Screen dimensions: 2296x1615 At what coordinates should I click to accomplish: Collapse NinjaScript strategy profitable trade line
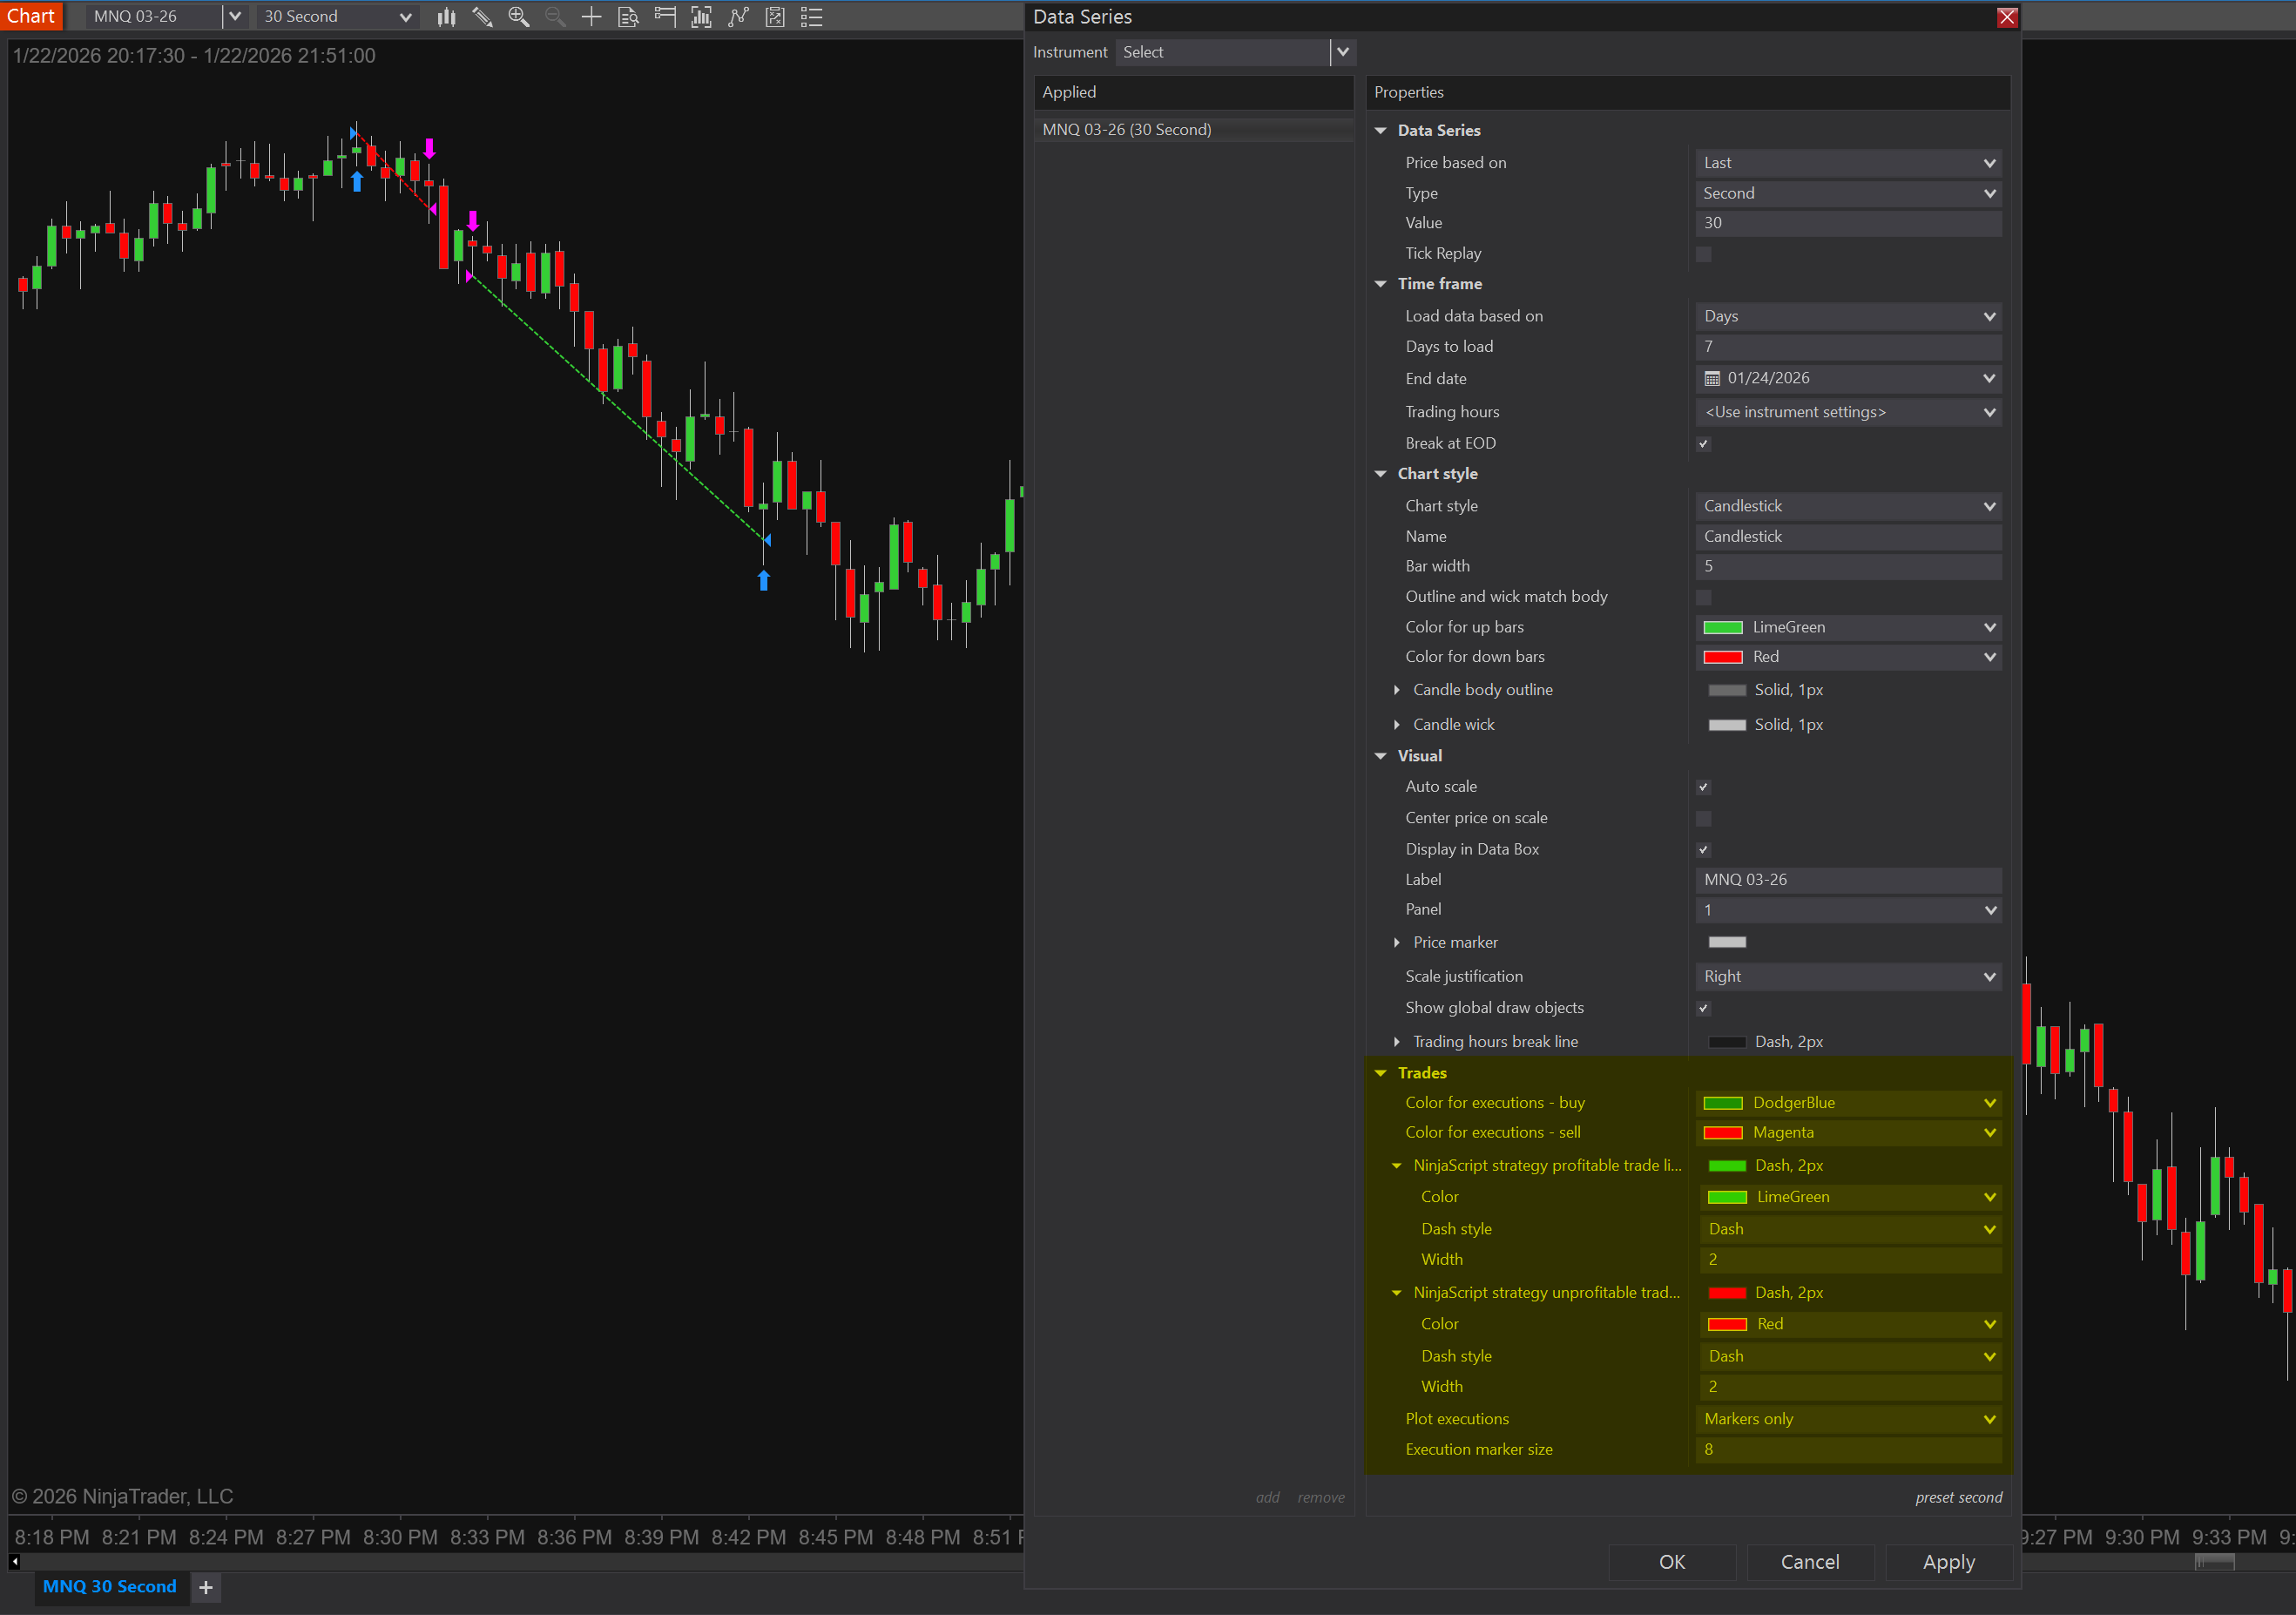point(1397,1166)
